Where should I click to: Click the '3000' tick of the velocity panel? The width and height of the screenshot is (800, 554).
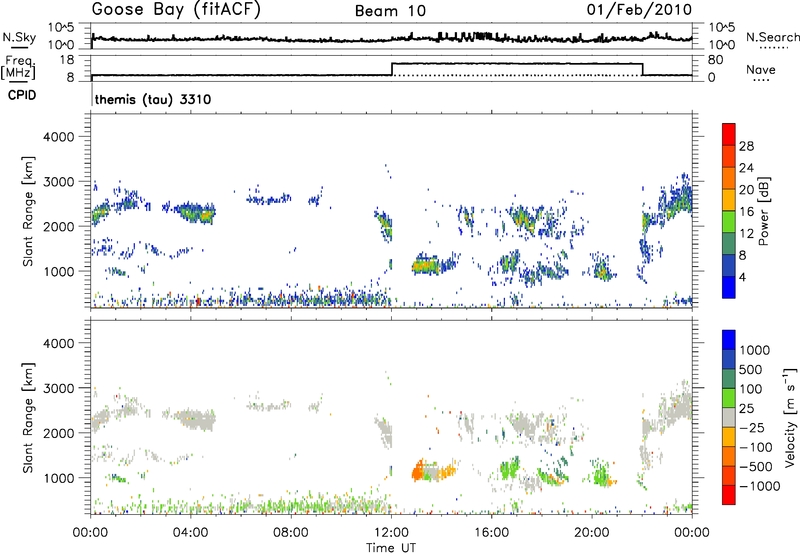click(59, 388)
